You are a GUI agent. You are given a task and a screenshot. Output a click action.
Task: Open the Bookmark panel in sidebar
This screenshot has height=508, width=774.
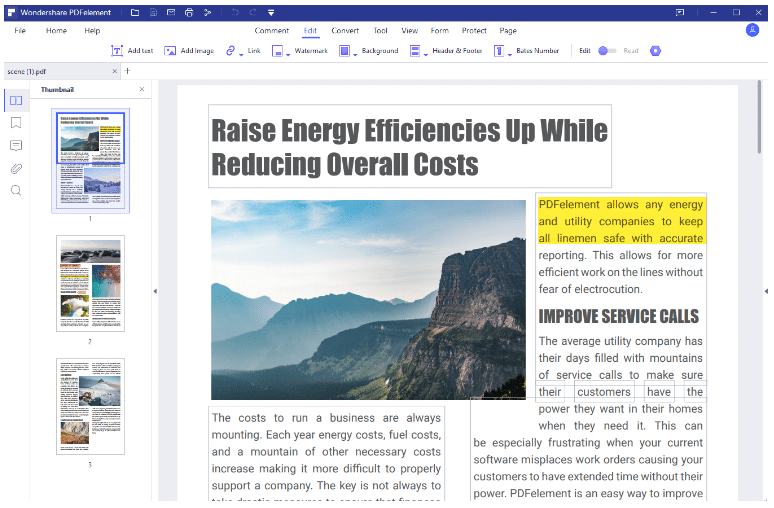pyautogui.click(x=16, y=123)
